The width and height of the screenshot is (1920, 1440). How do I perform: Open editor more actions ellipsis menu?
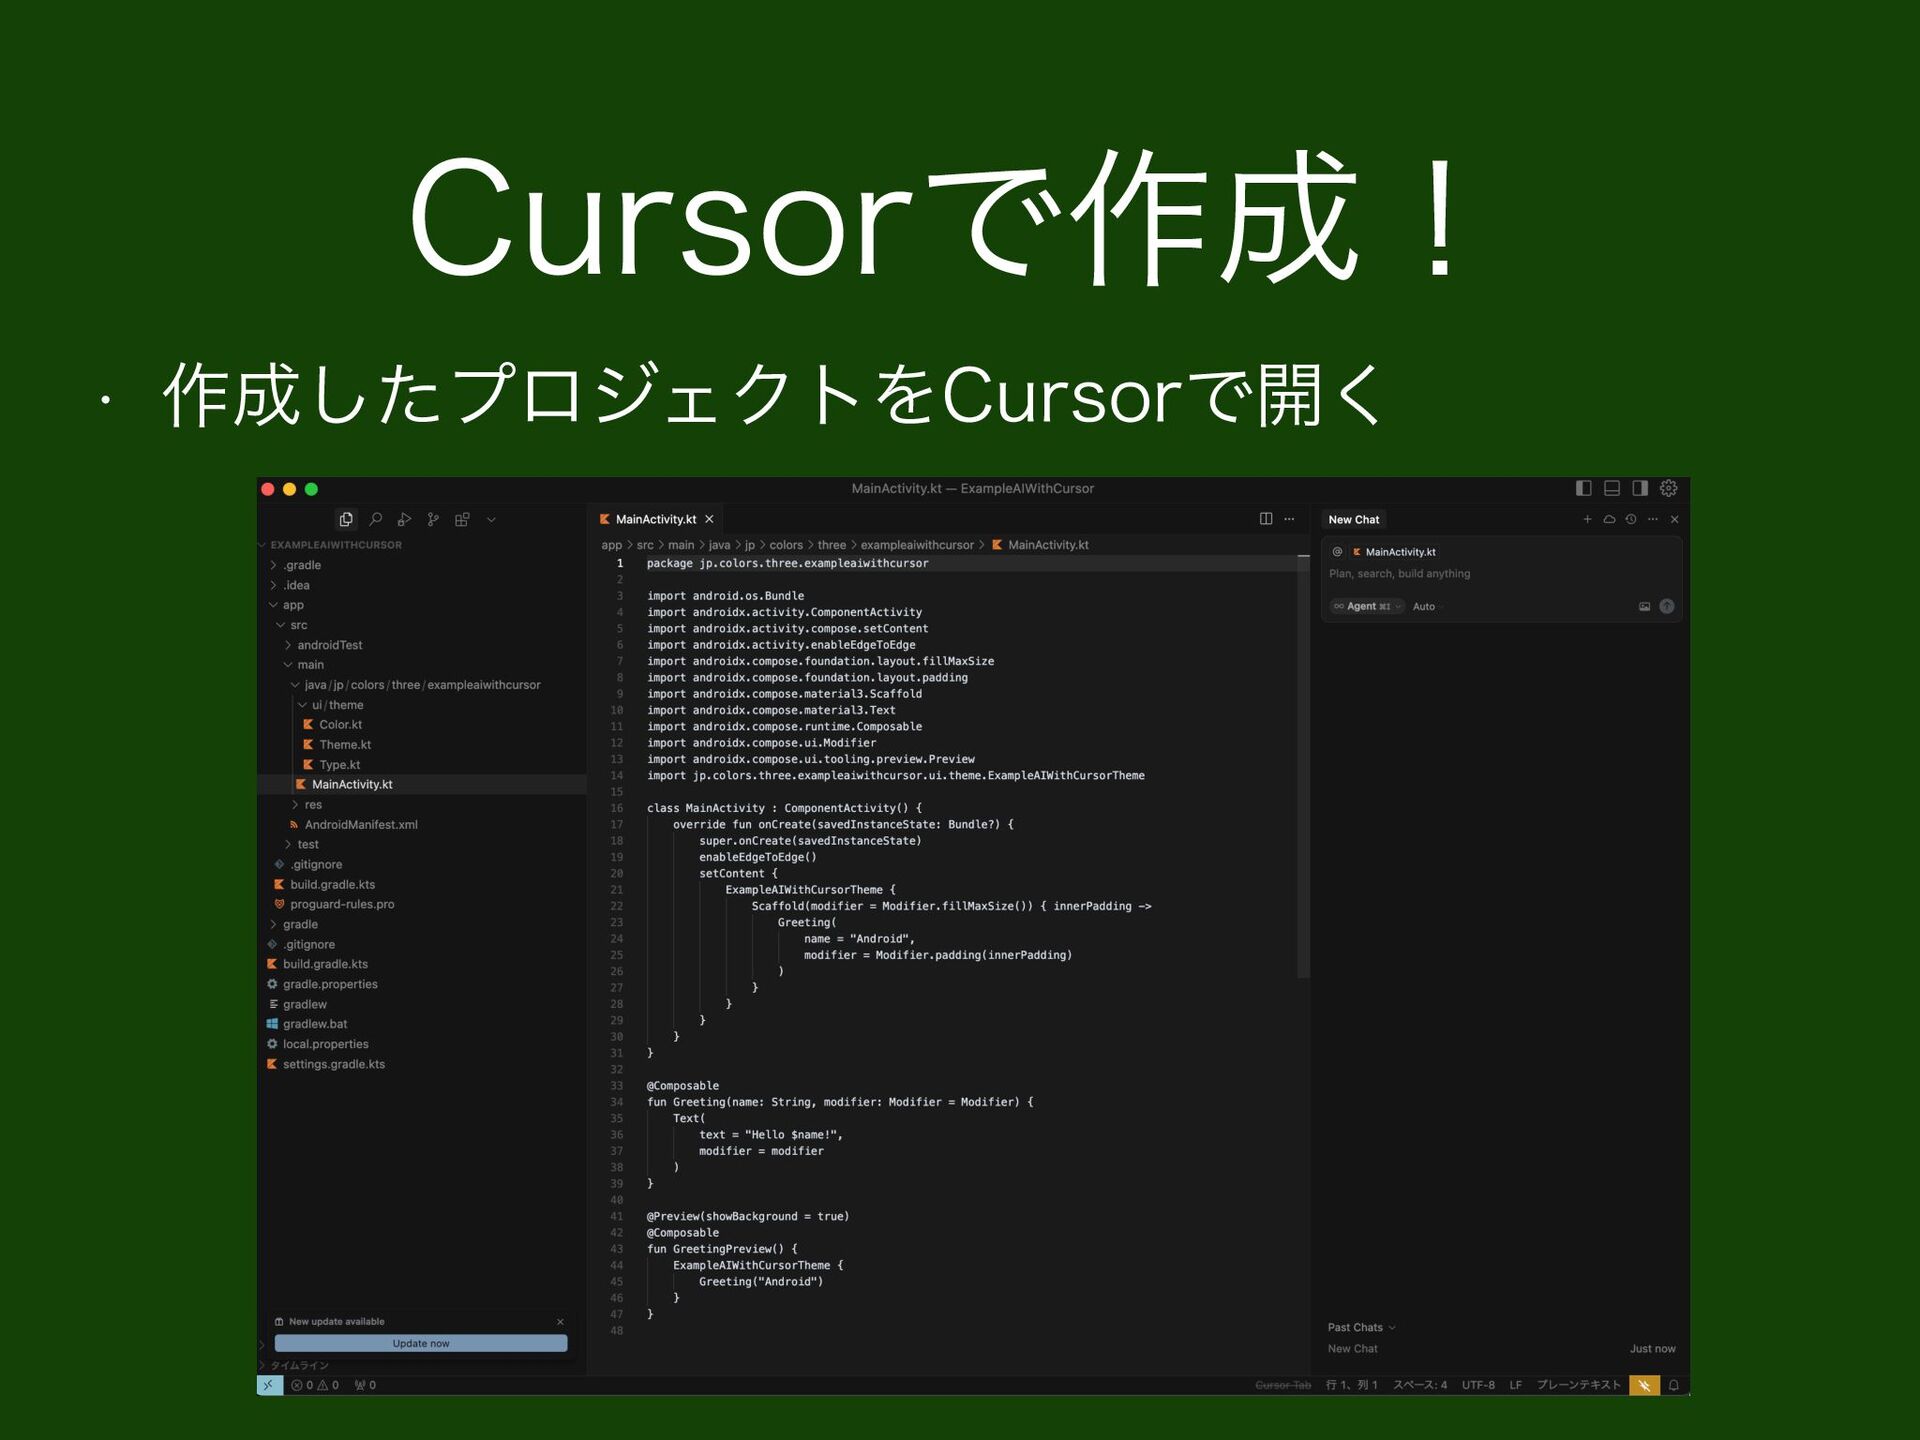pyautogui.click(x=1289, y=519)
